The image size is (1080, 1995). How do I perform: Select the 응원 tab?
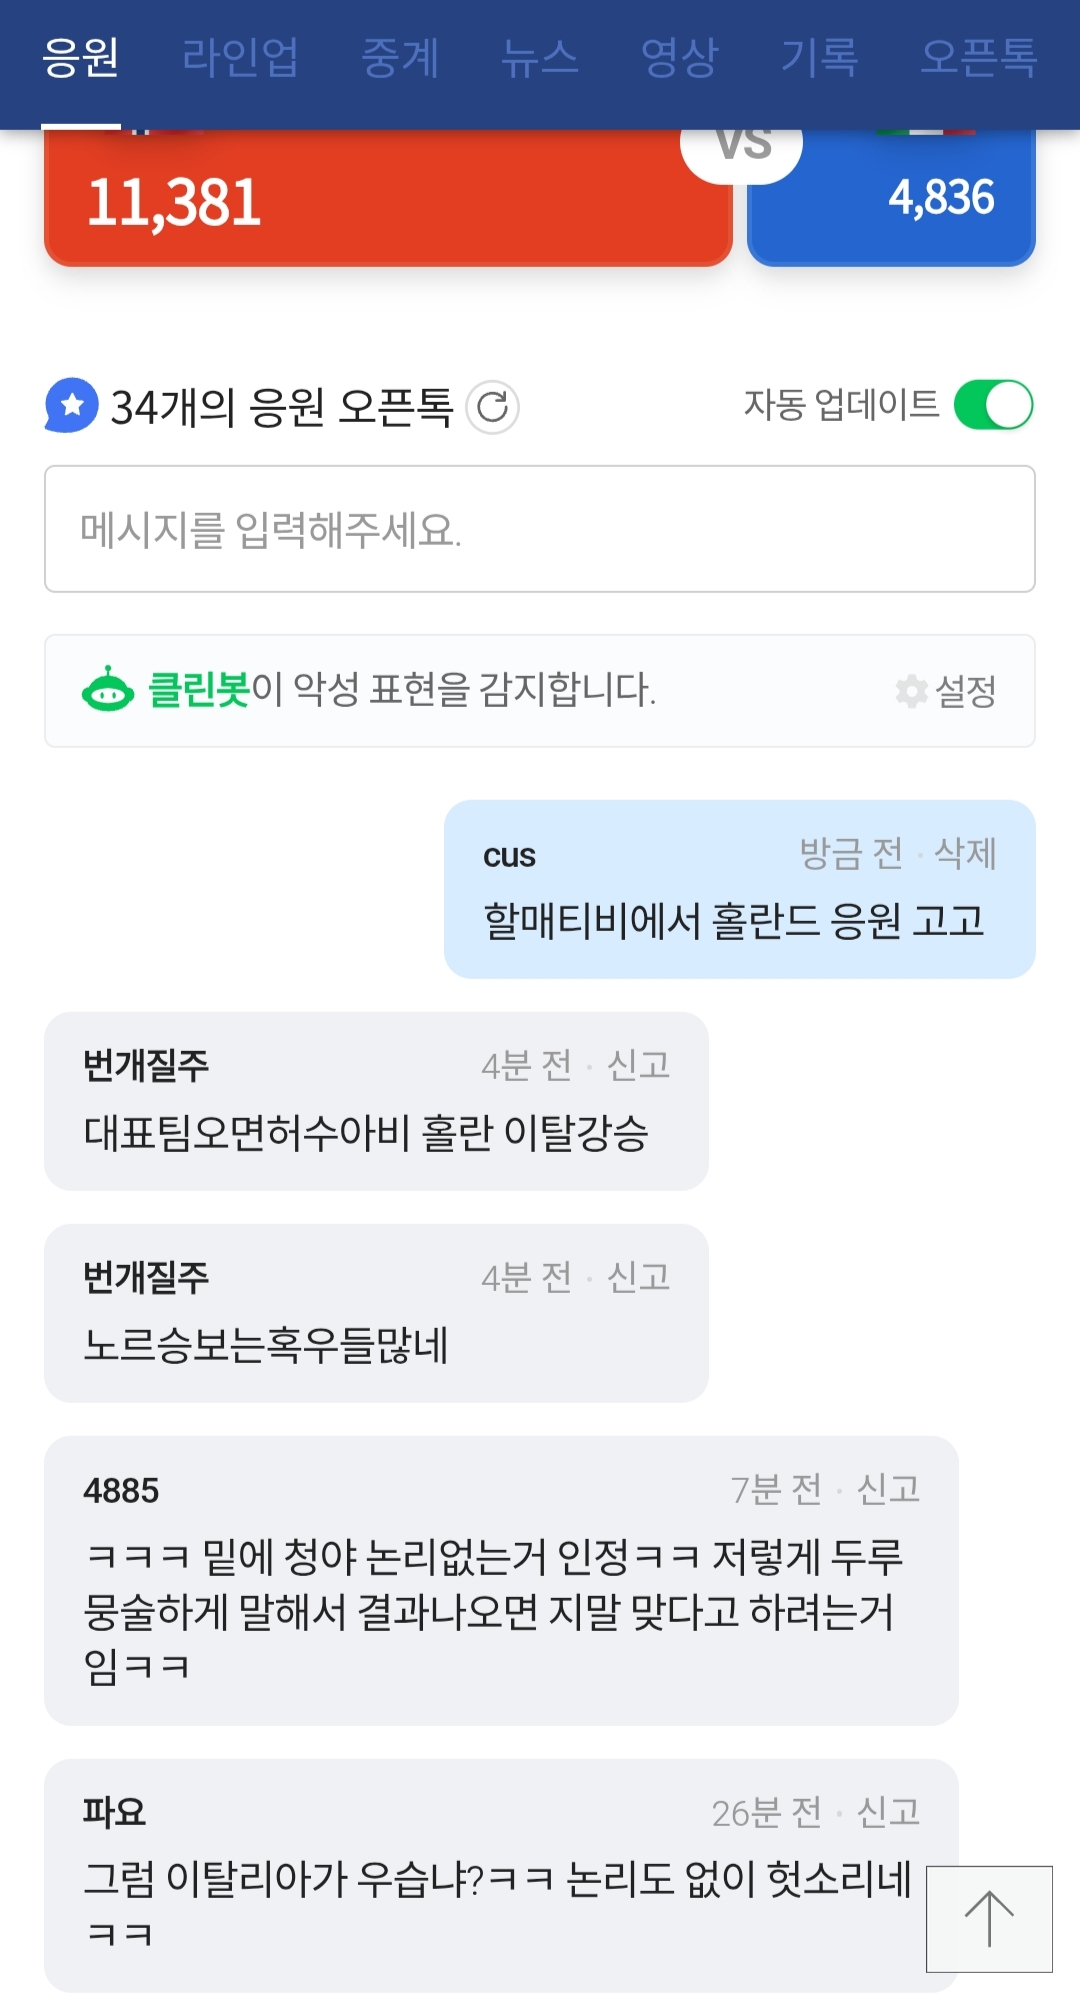[x=81, y=57]
